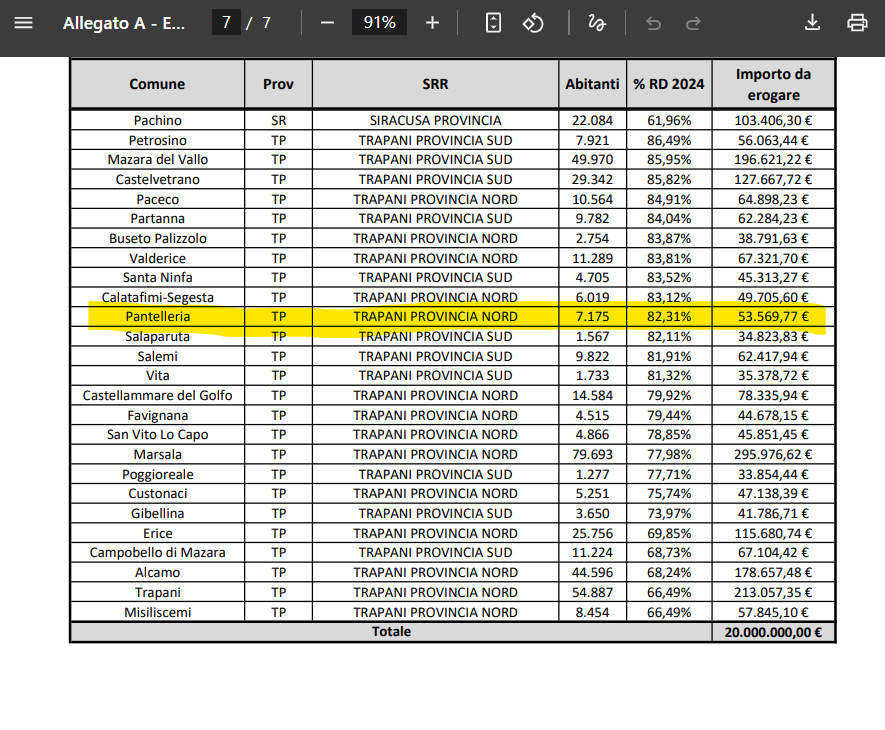Click the undo arrow in toolbar
This screenshot has height=730, width=885.
point(654,23)
